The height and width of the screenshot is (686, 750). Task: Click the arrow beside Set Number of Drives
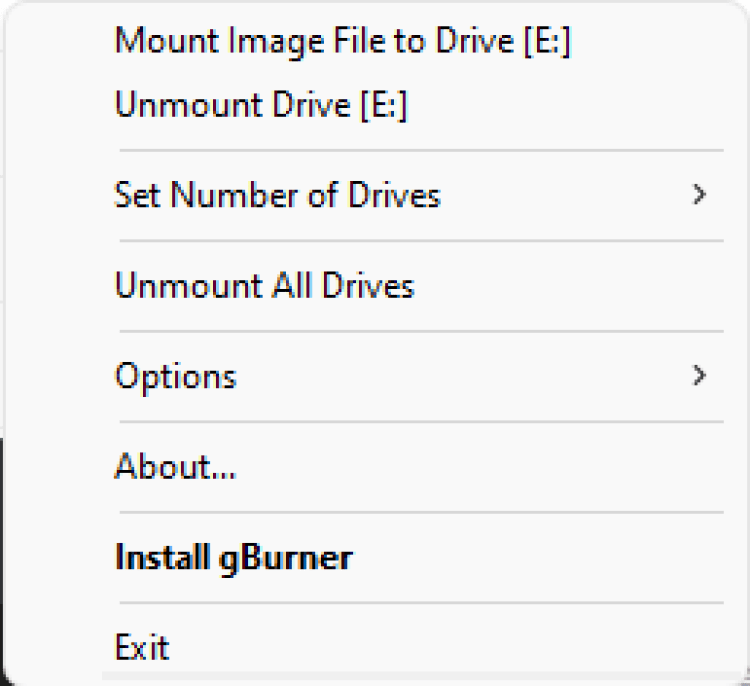tap(699, 195)
